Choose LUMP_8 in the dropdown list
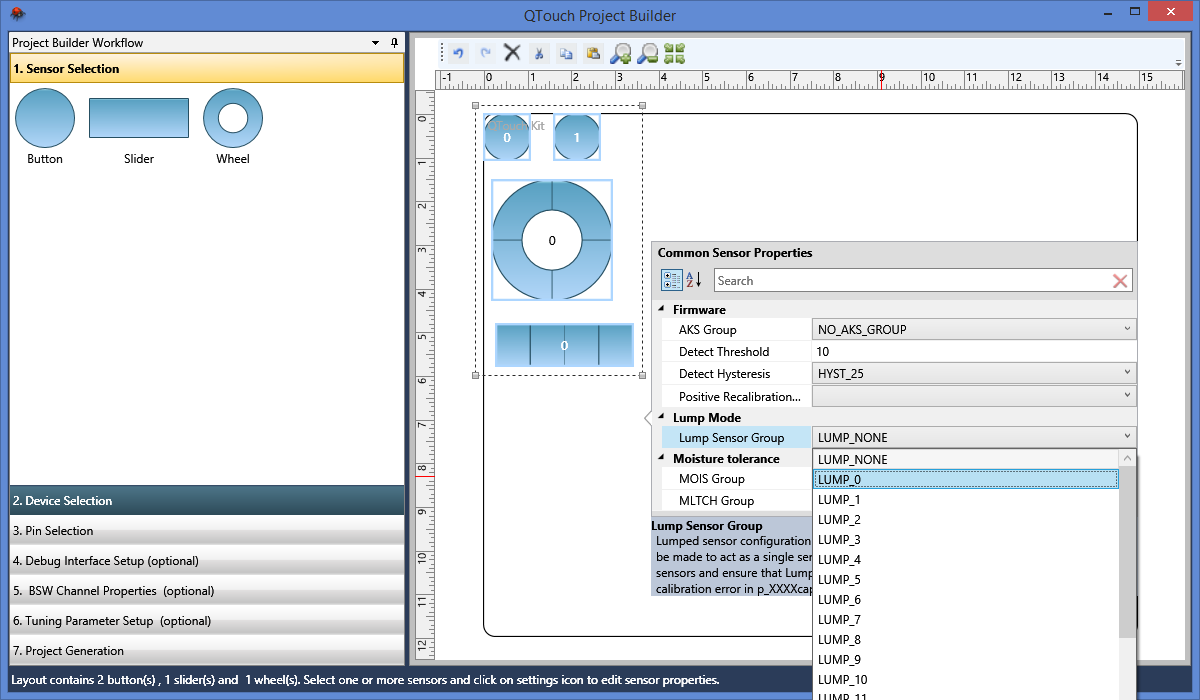Screen dimensions: 1200x700 [966, 639]
